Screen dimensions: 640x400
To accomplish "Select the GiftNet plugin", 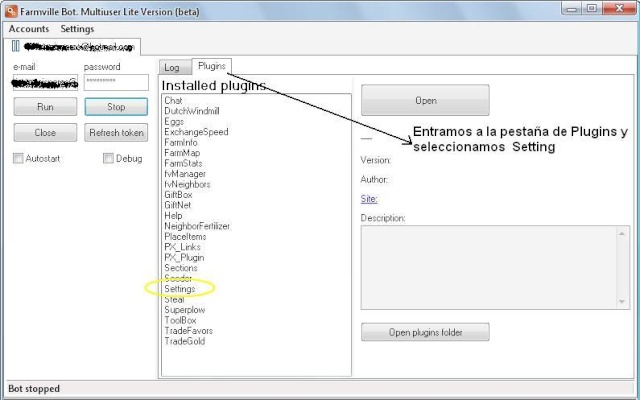I will (x=178, y=205).
